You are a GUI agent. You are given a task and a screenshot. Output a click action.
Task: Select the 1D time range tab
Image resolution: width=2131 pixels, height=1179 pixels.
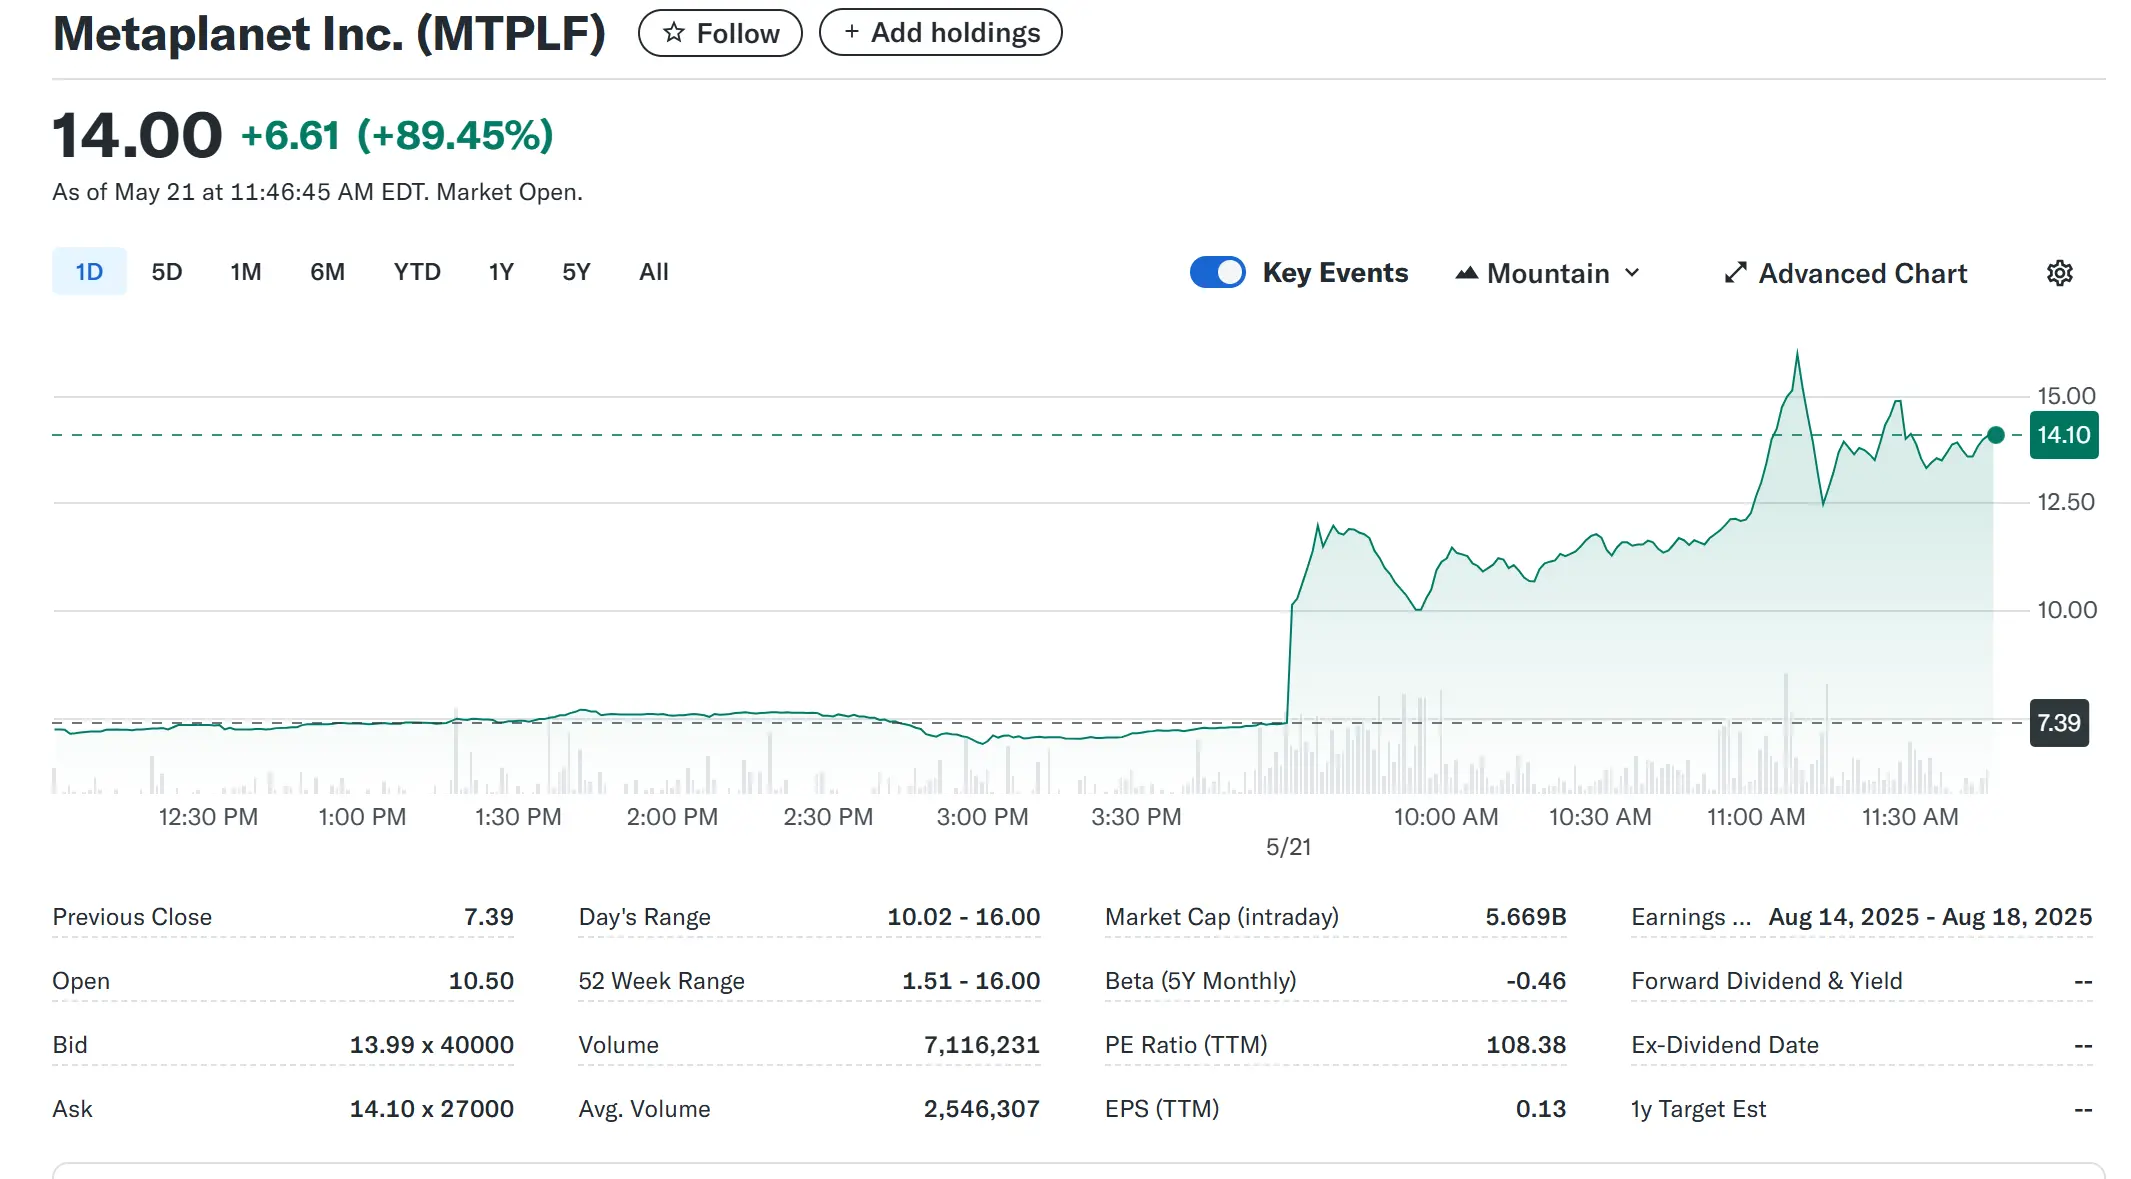[x=89, y=272]
